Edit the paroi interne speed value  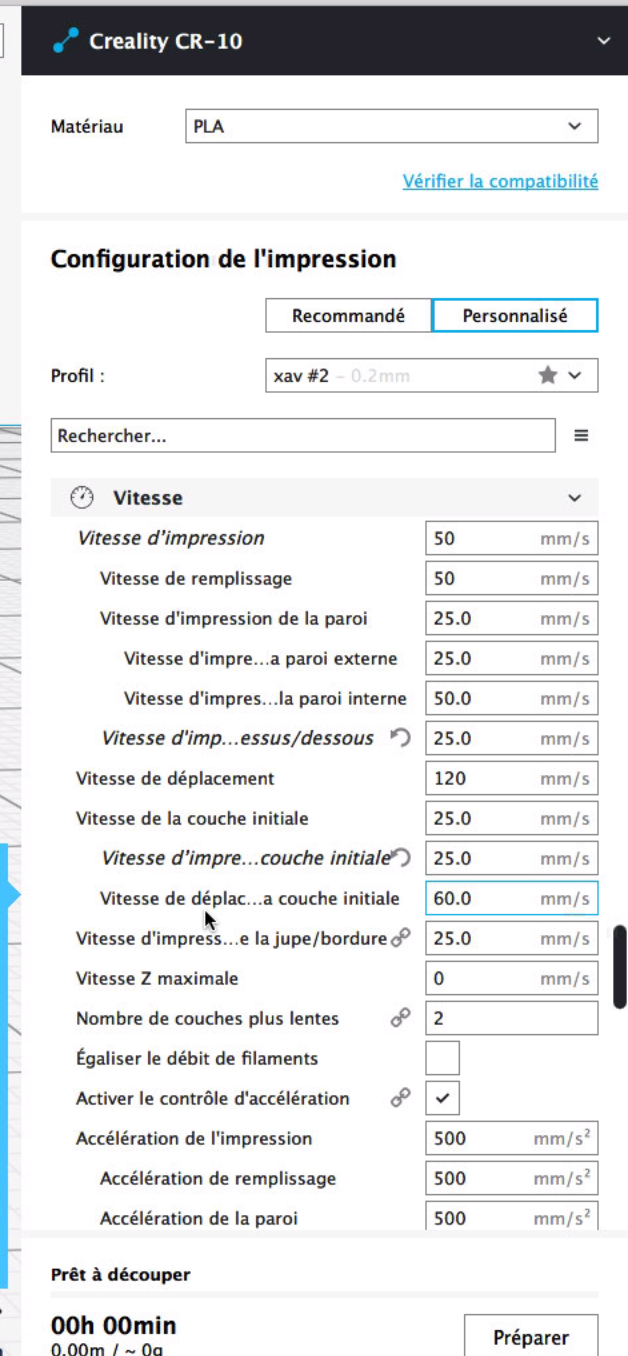[x=512, y=698]
